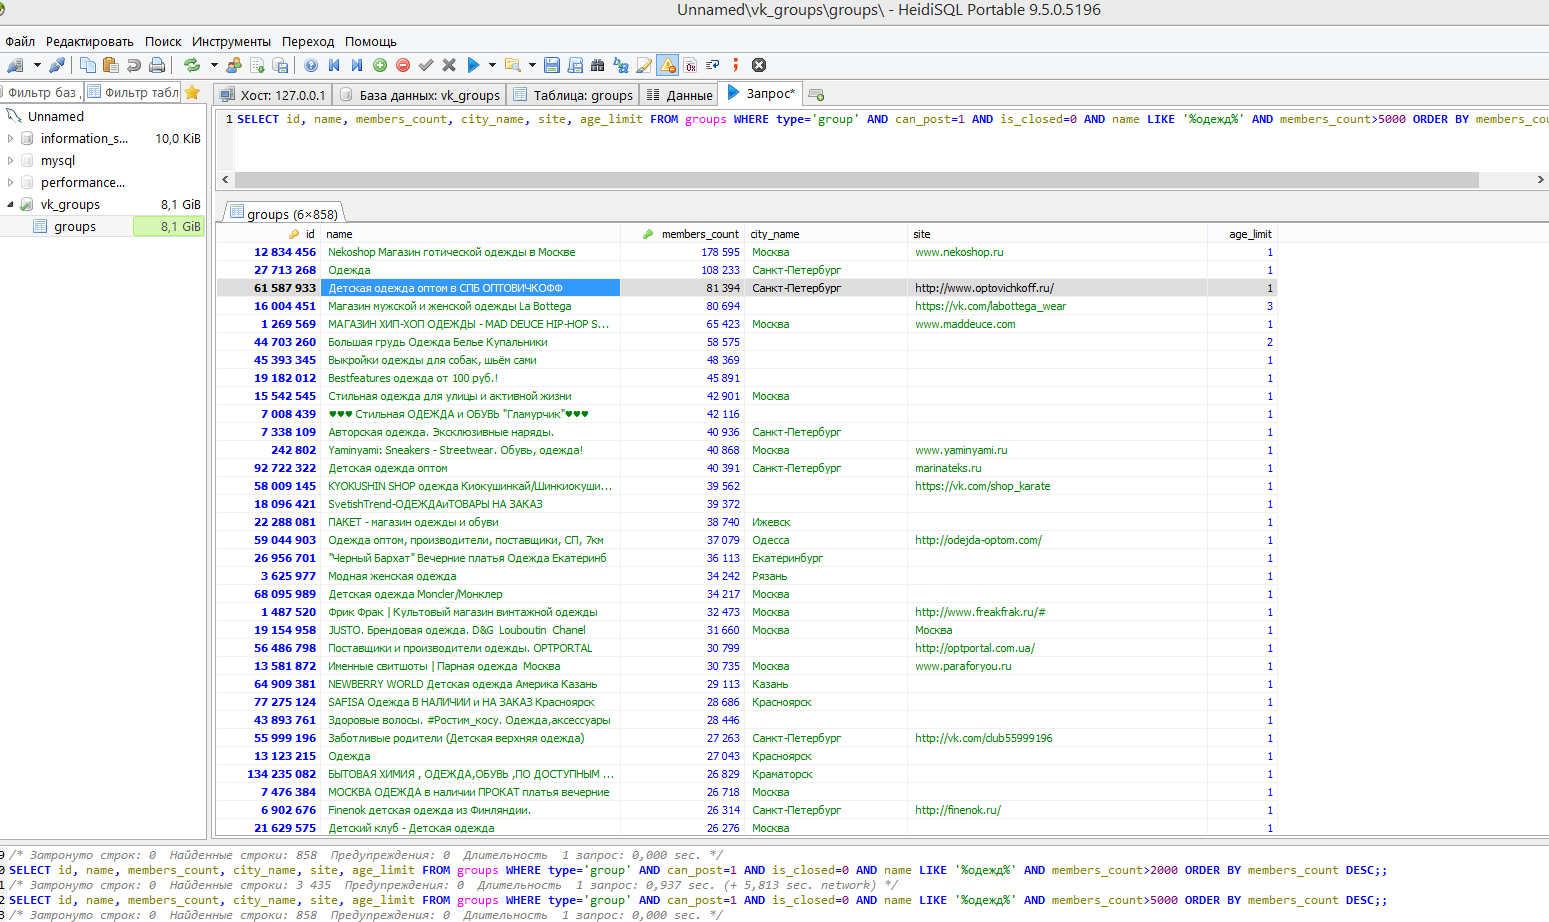Image resolution: width=1549 pixels, height=922 pixels.
Task: Toggle the query wrap long lines button
Action: tap(713, 65)
